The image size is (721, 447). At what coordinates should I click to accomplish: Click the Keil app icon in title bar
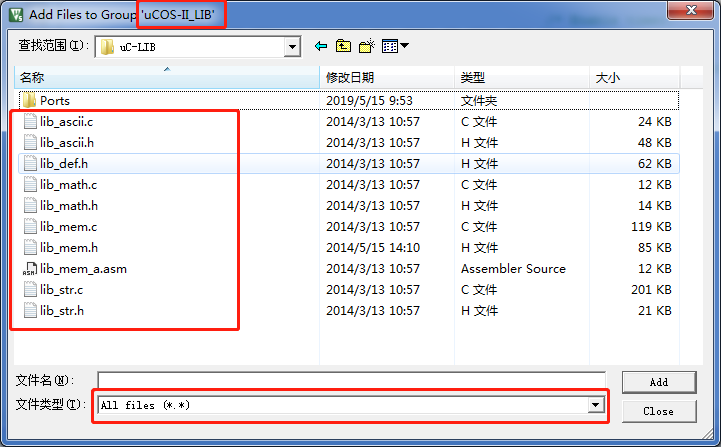pyautogui.click(x=16, y=14)
